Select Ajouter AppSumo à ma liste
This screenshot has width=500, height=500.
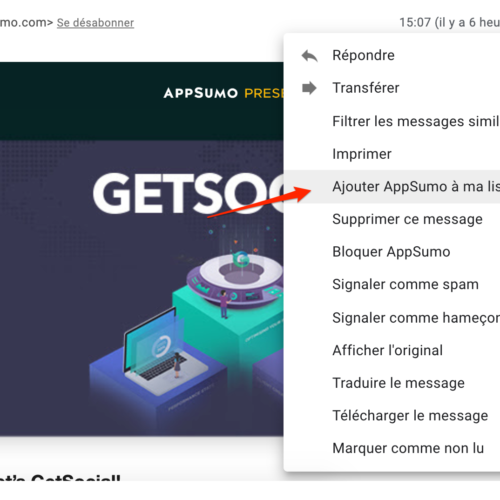tap(392, 187)
